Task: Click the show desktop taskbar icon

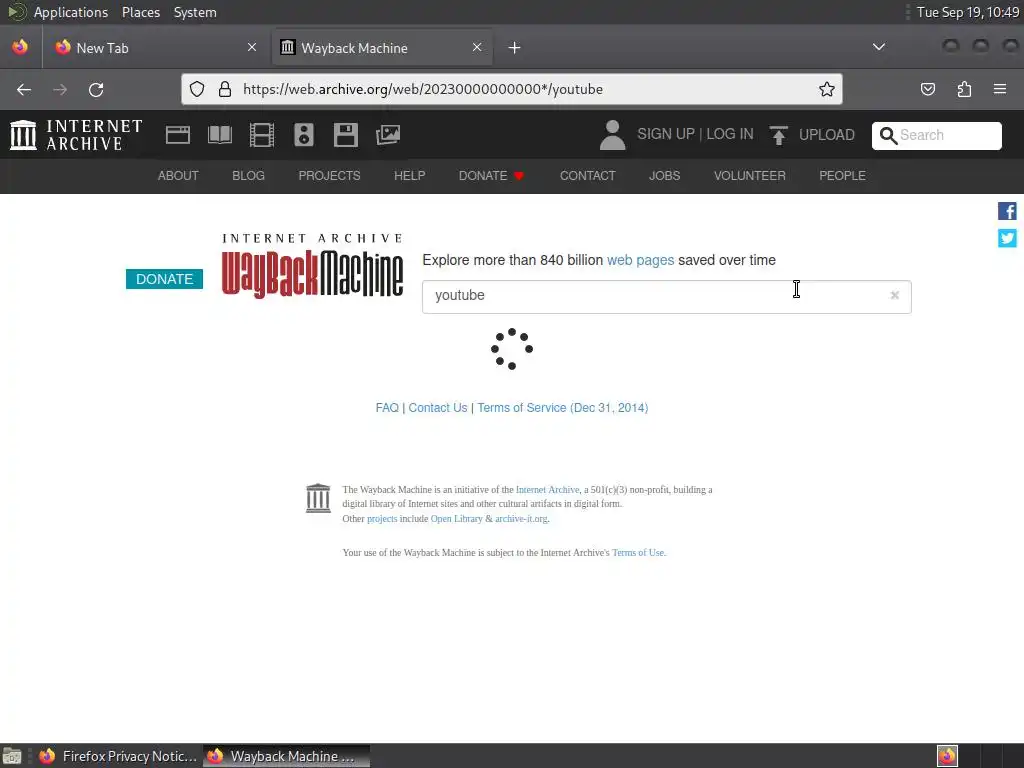Action: (12, 756)
